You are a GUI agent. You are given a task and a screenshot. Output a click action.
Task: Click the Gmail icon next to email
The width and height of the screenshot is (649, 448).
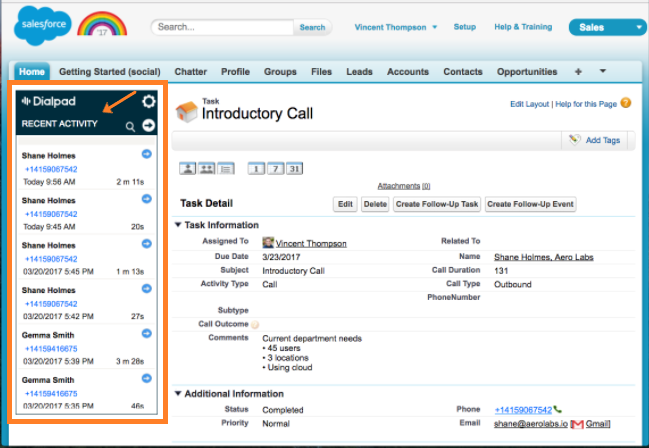pyautogui.click(x=577, y=424)
